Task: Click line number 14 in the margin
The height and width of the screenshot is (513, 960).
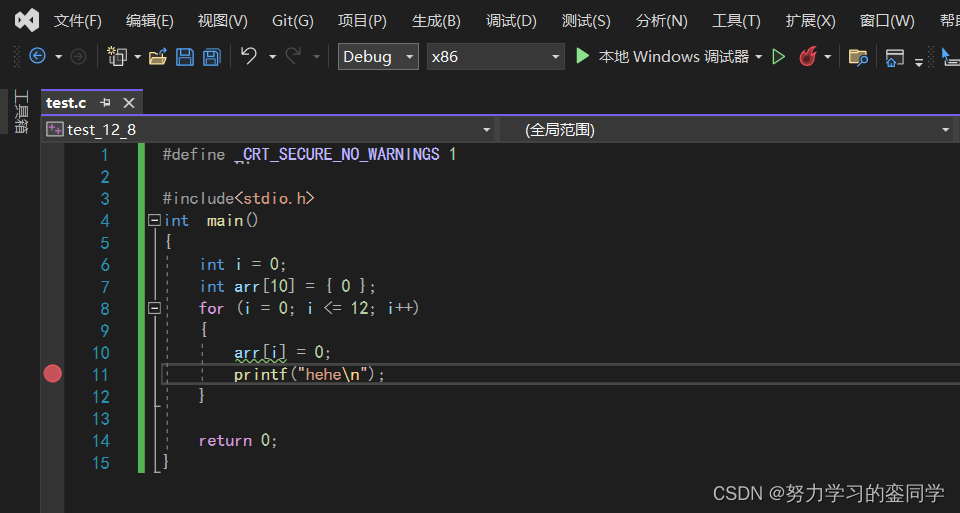Action: (x=100, y=441)
